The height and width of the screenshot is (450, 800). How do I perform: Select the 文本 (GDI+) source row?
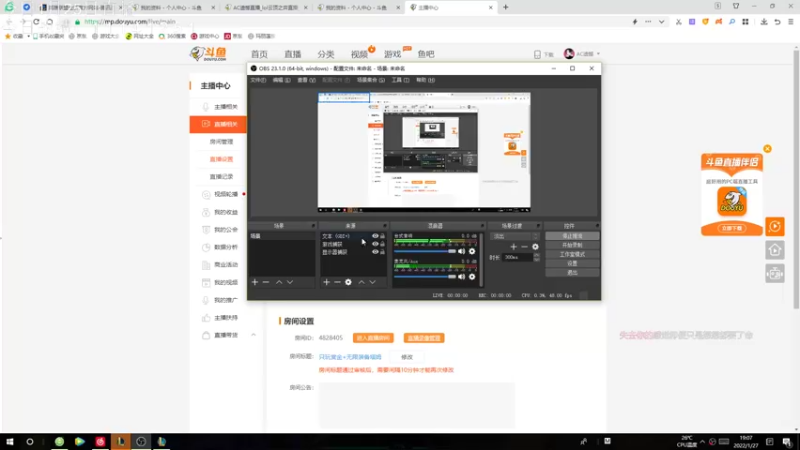(353, 236)
